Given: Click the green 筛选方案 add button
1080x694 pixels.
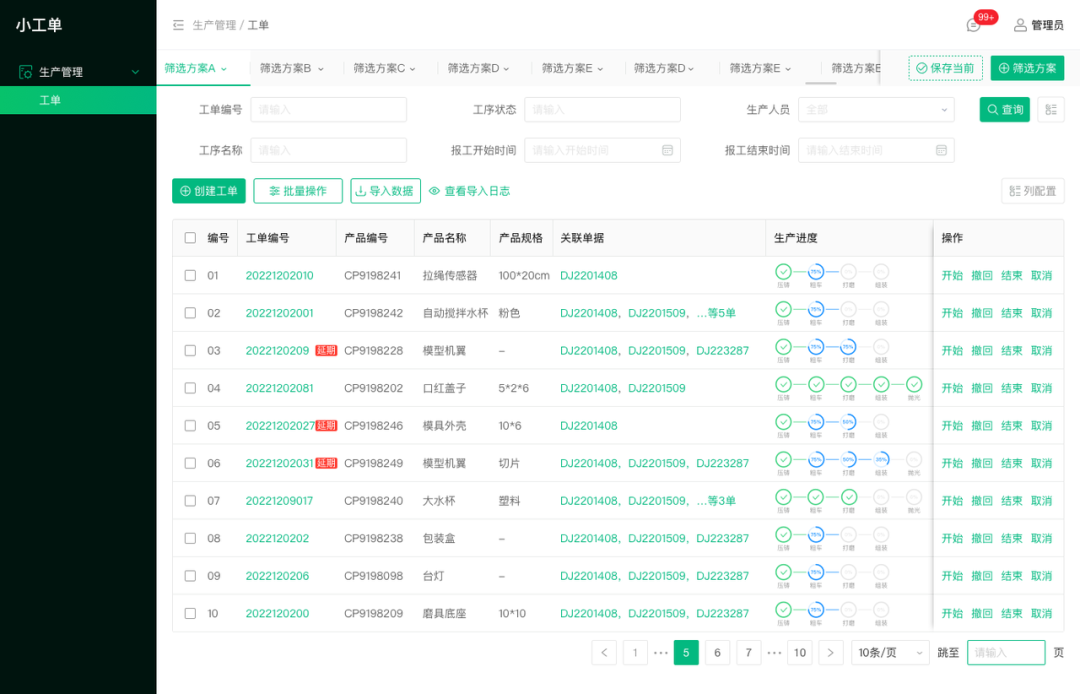Looking at the screenshot, I should coord(1027,68).
